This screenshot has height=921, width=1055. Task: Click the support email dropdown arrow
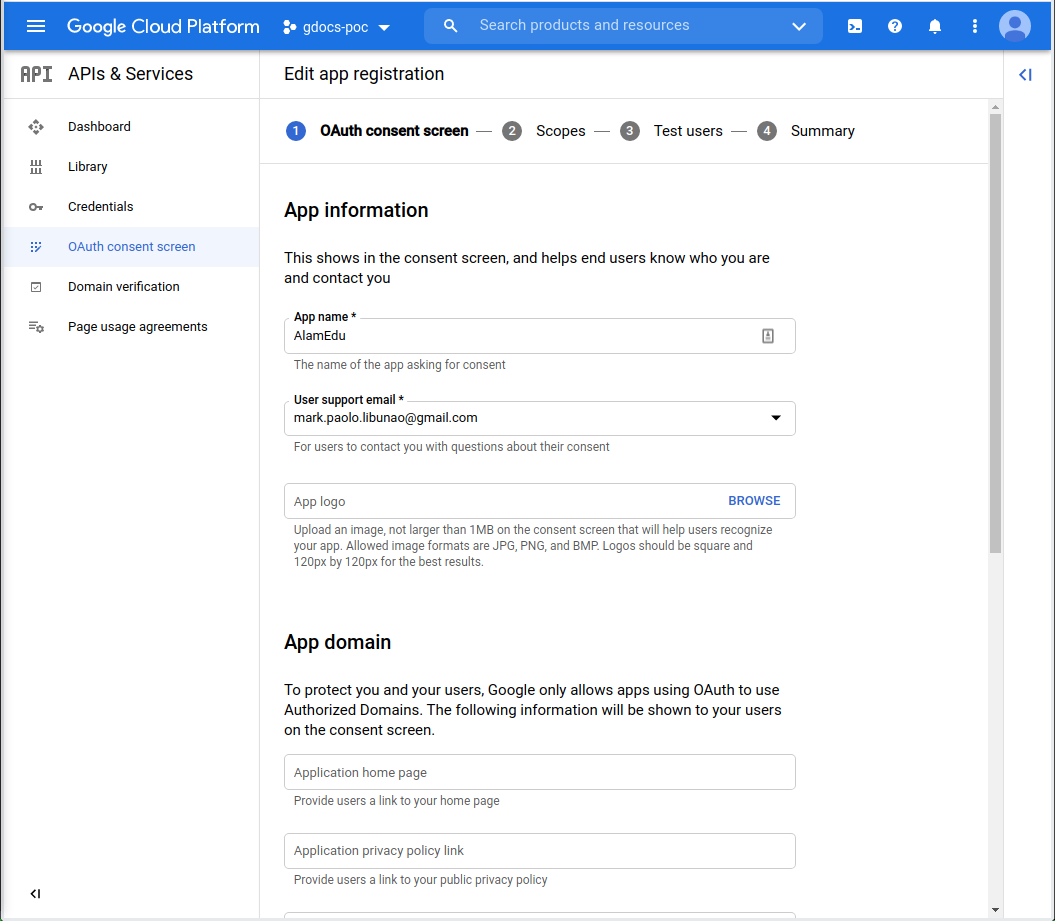(776, 418)
